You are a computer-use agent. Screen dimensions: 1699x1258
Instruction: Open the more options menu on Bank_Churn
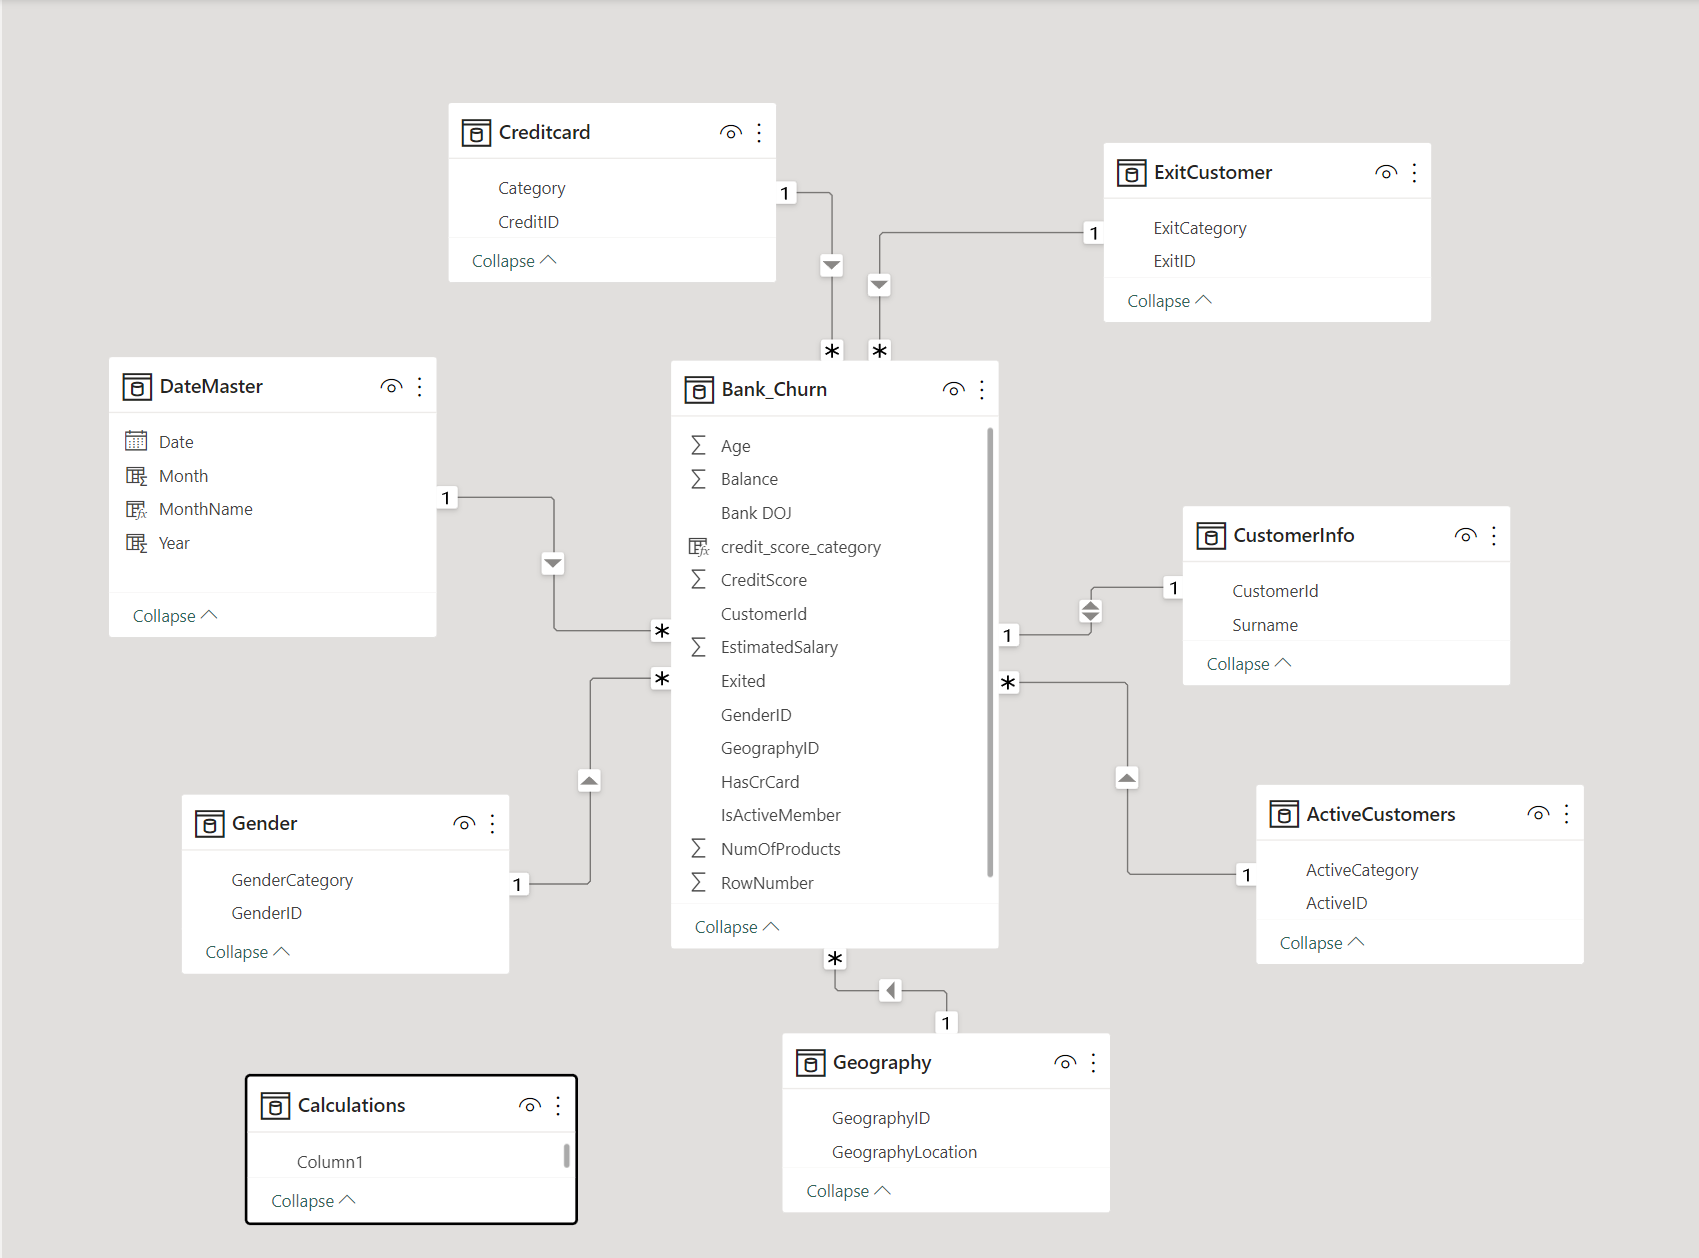981,389
